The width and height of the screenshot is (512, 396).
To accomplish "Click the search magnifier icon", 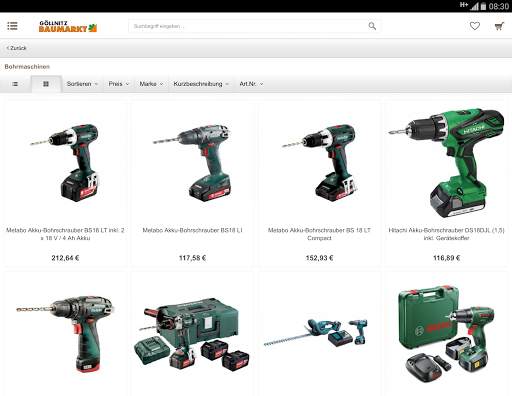I will (x=372, y=26).
